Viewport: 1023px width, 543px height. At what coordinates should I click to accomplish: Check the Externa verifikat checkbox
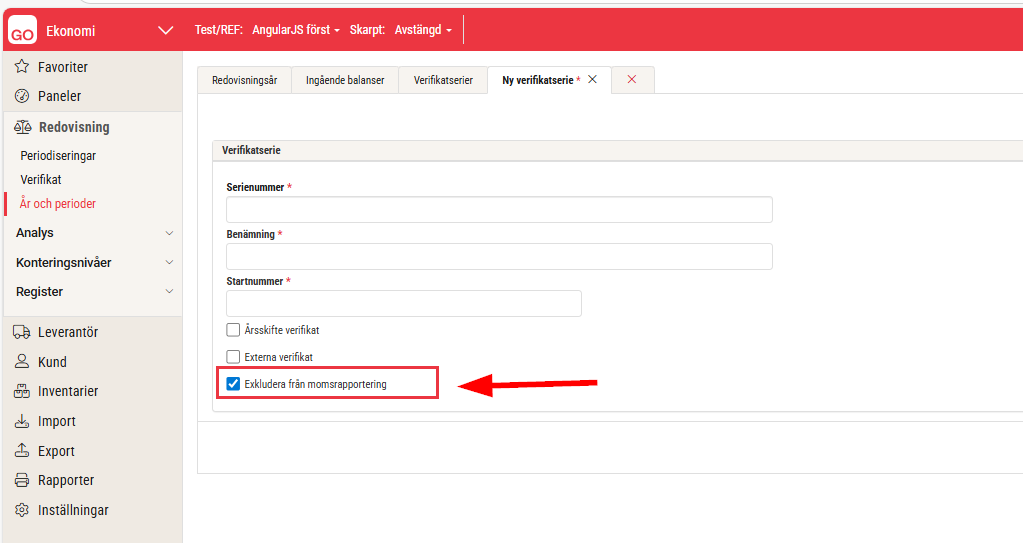click(x=234, y=357)
